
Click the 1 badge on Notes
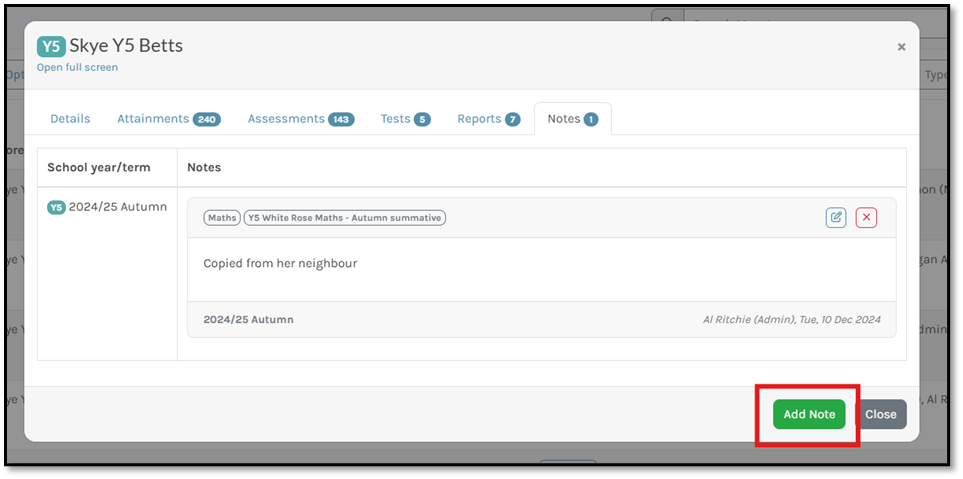[591, 120]
